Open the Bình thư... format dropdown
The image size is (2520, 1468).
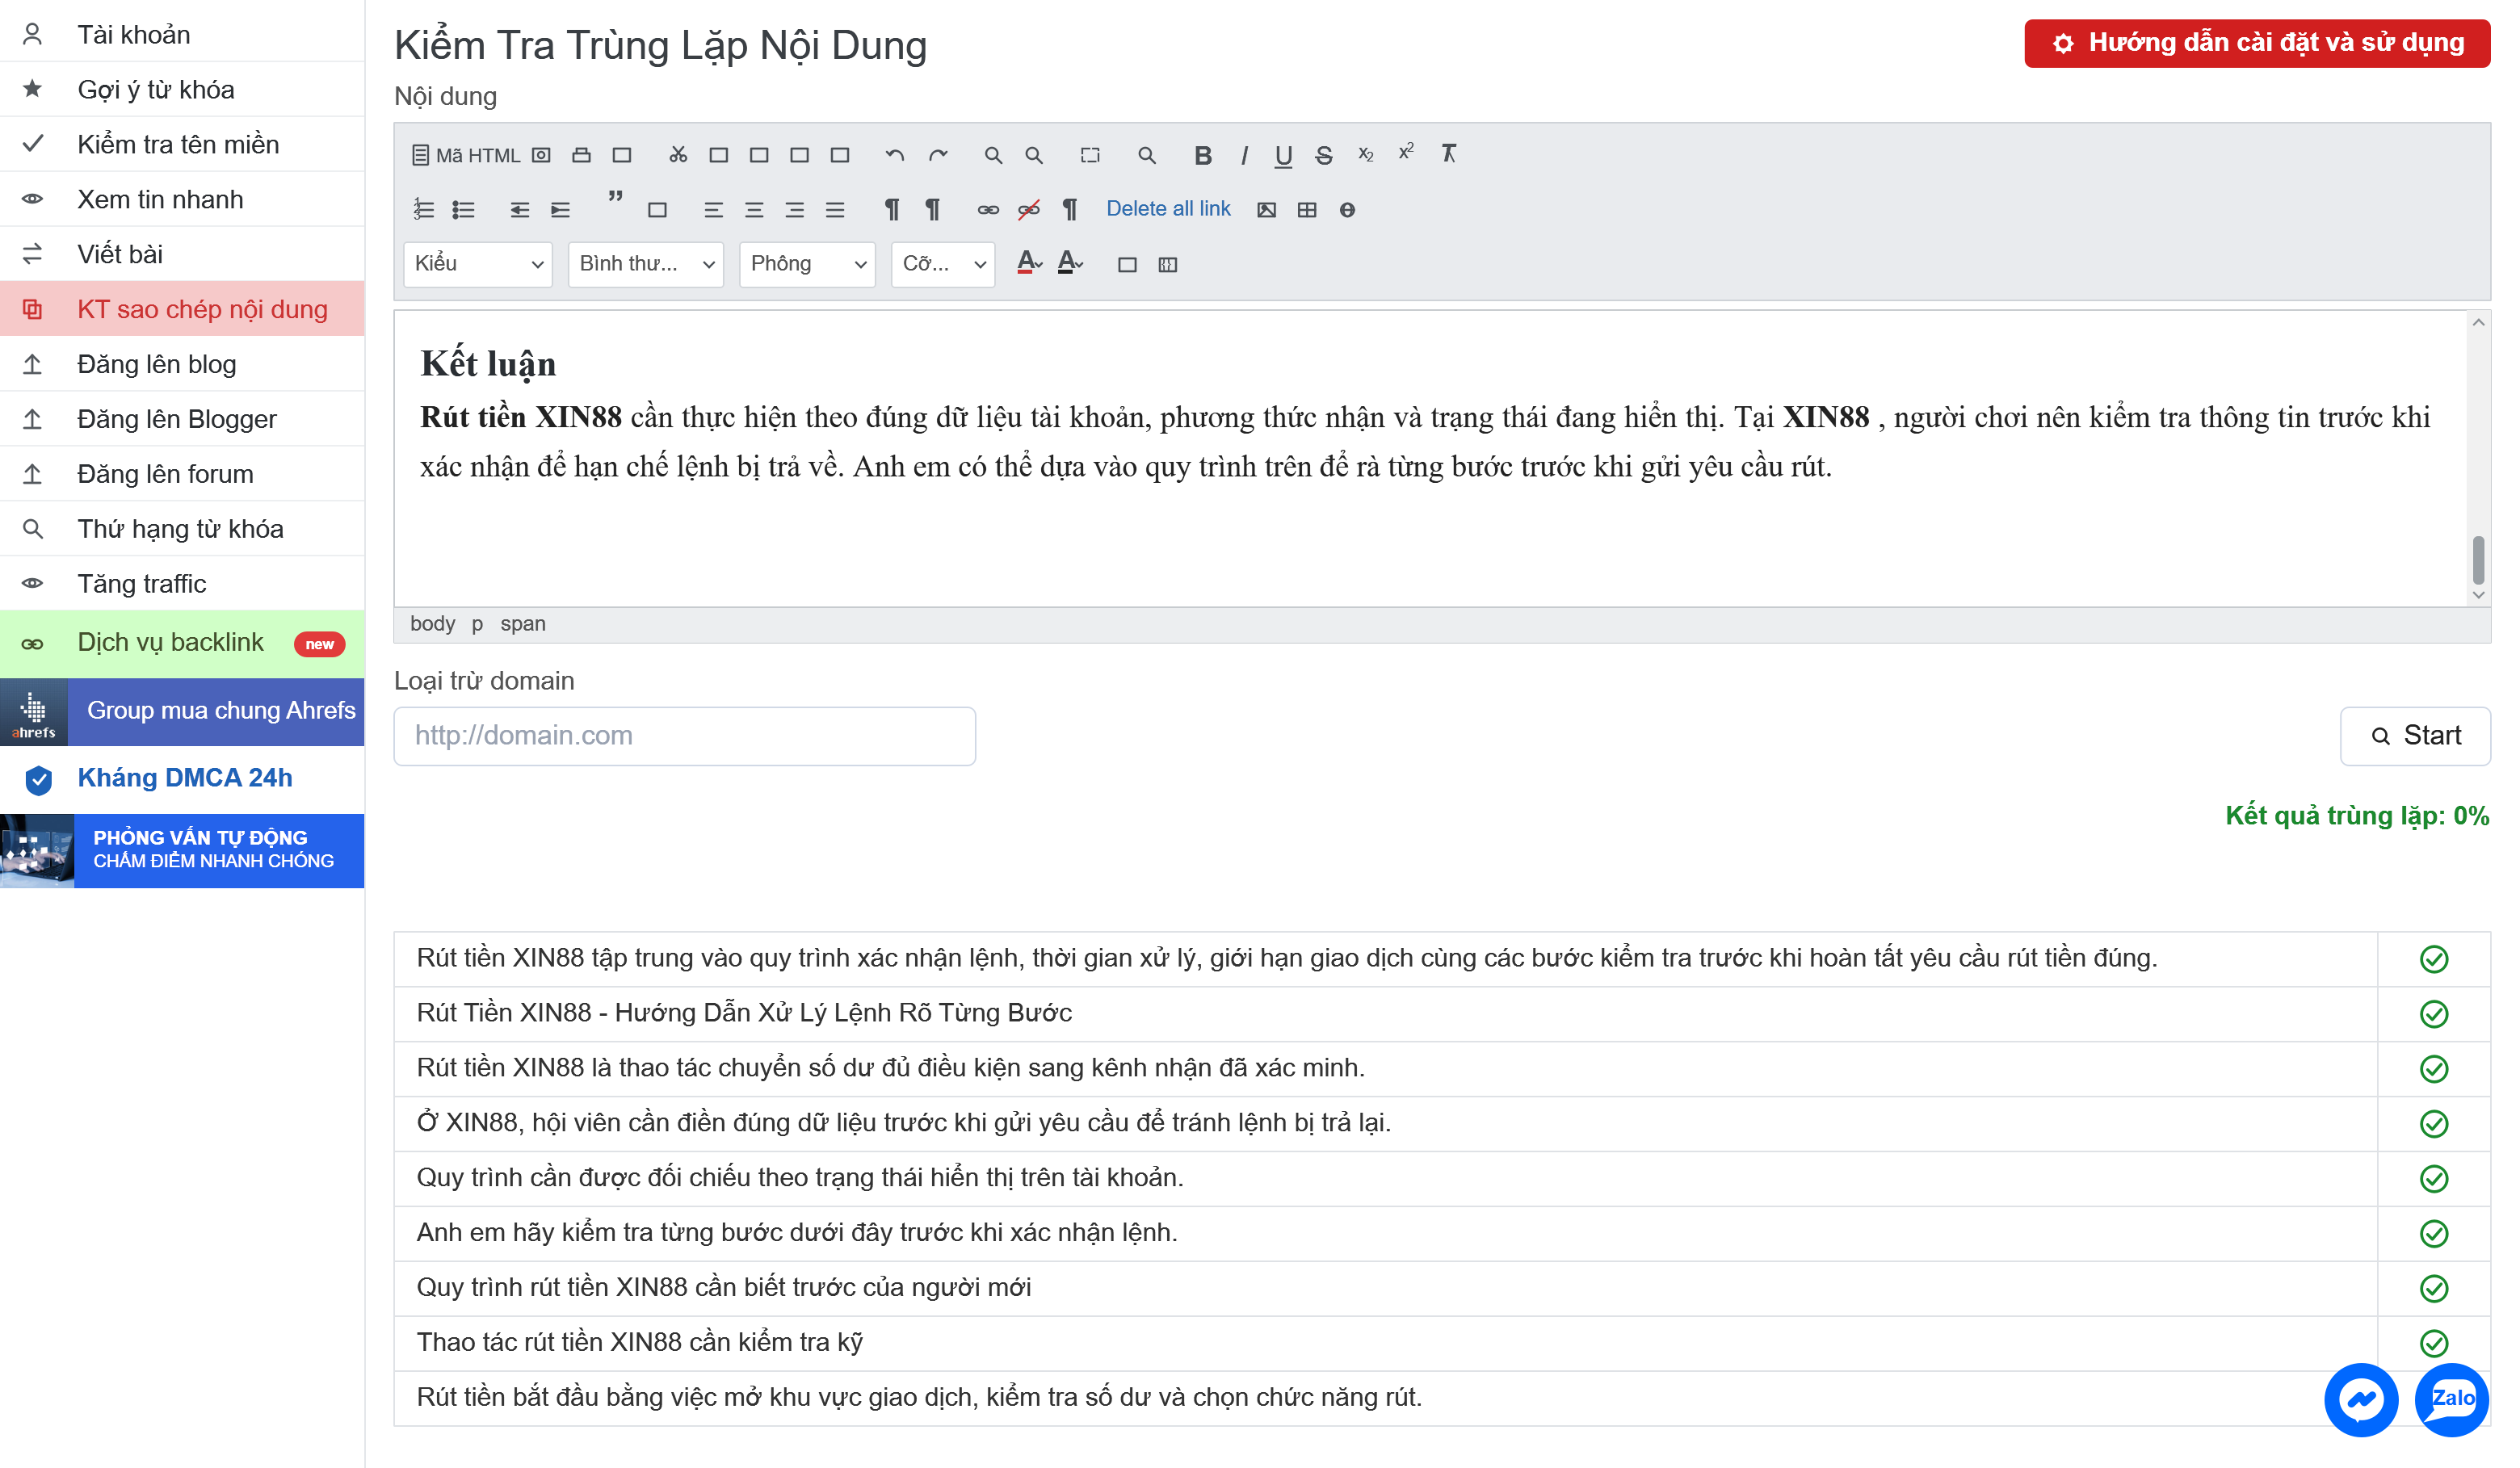(x=646, y=264)
